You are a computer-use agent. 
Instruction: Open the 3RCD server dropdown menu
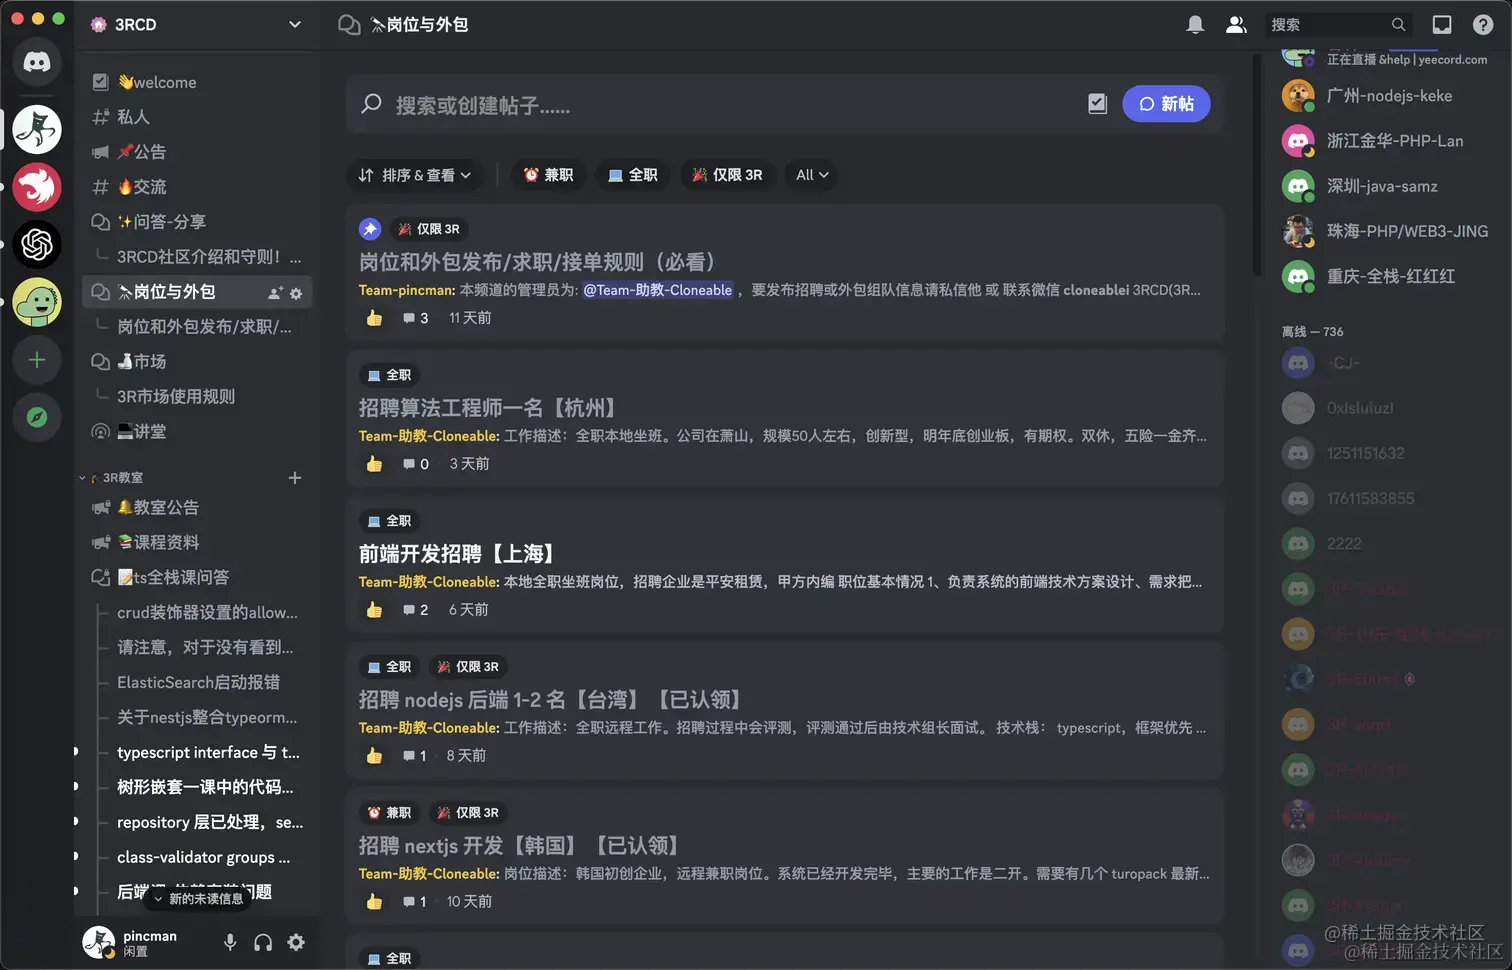(295, 24)
